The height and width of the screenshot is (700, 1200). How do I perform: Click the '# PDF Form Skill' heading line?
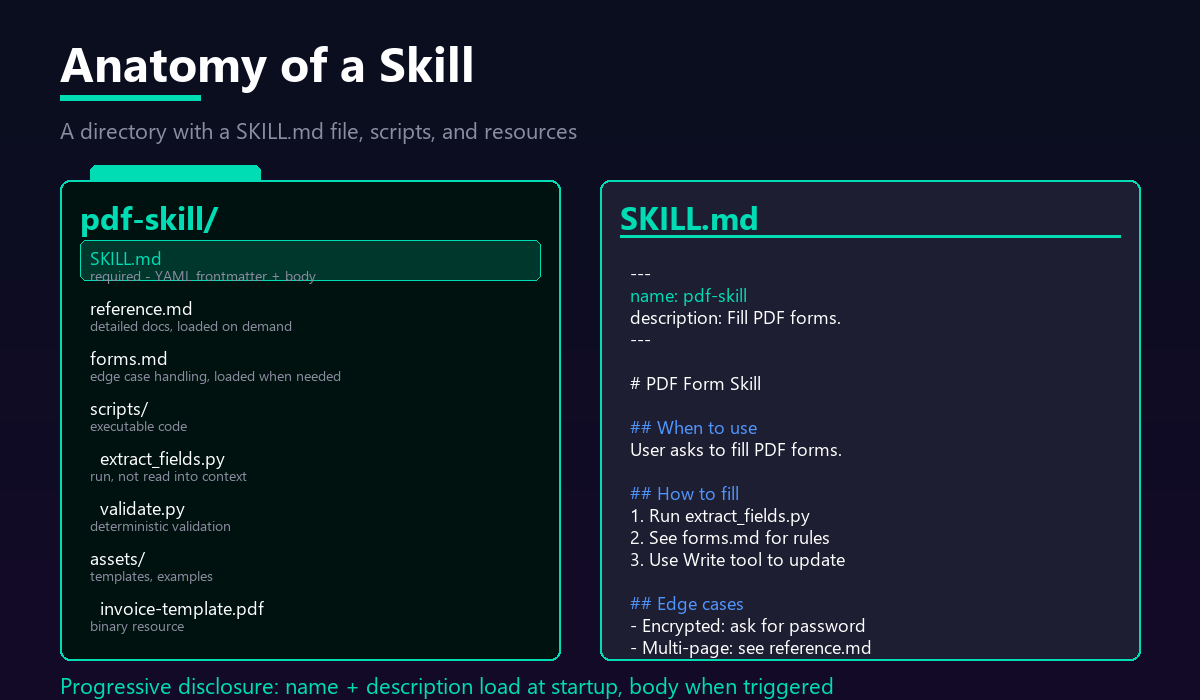click(695, 384)
